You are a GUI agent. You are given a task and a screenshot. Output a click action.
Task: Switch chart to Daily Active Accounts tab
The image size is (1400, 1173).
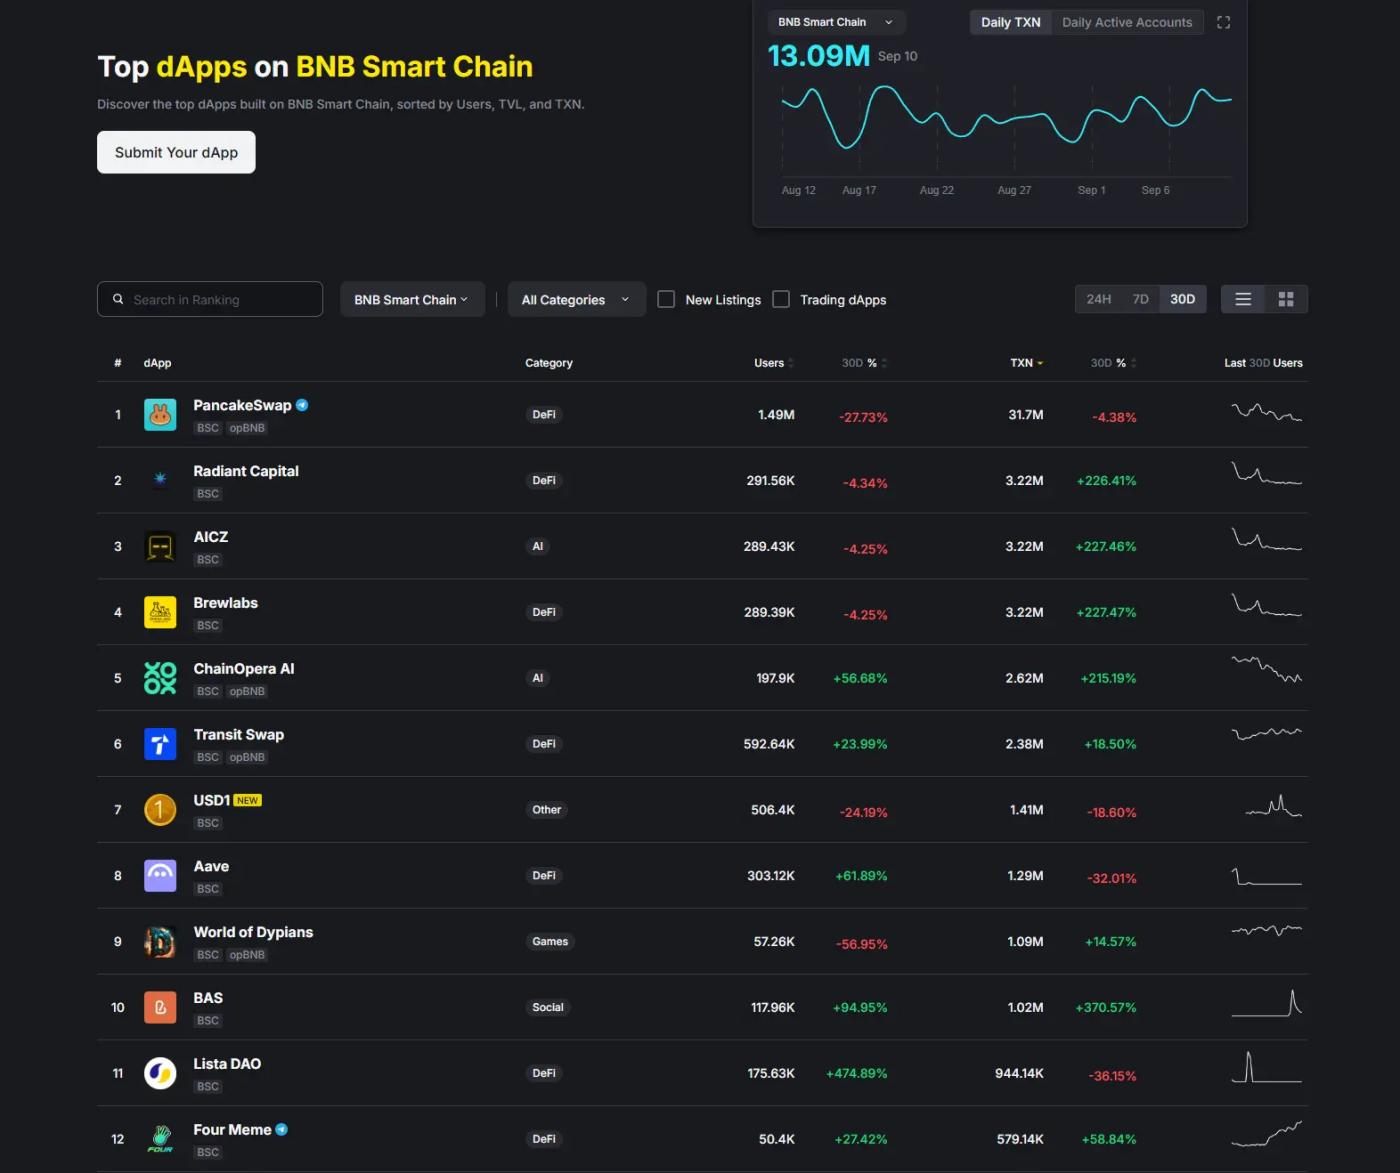coord(1127,22)
